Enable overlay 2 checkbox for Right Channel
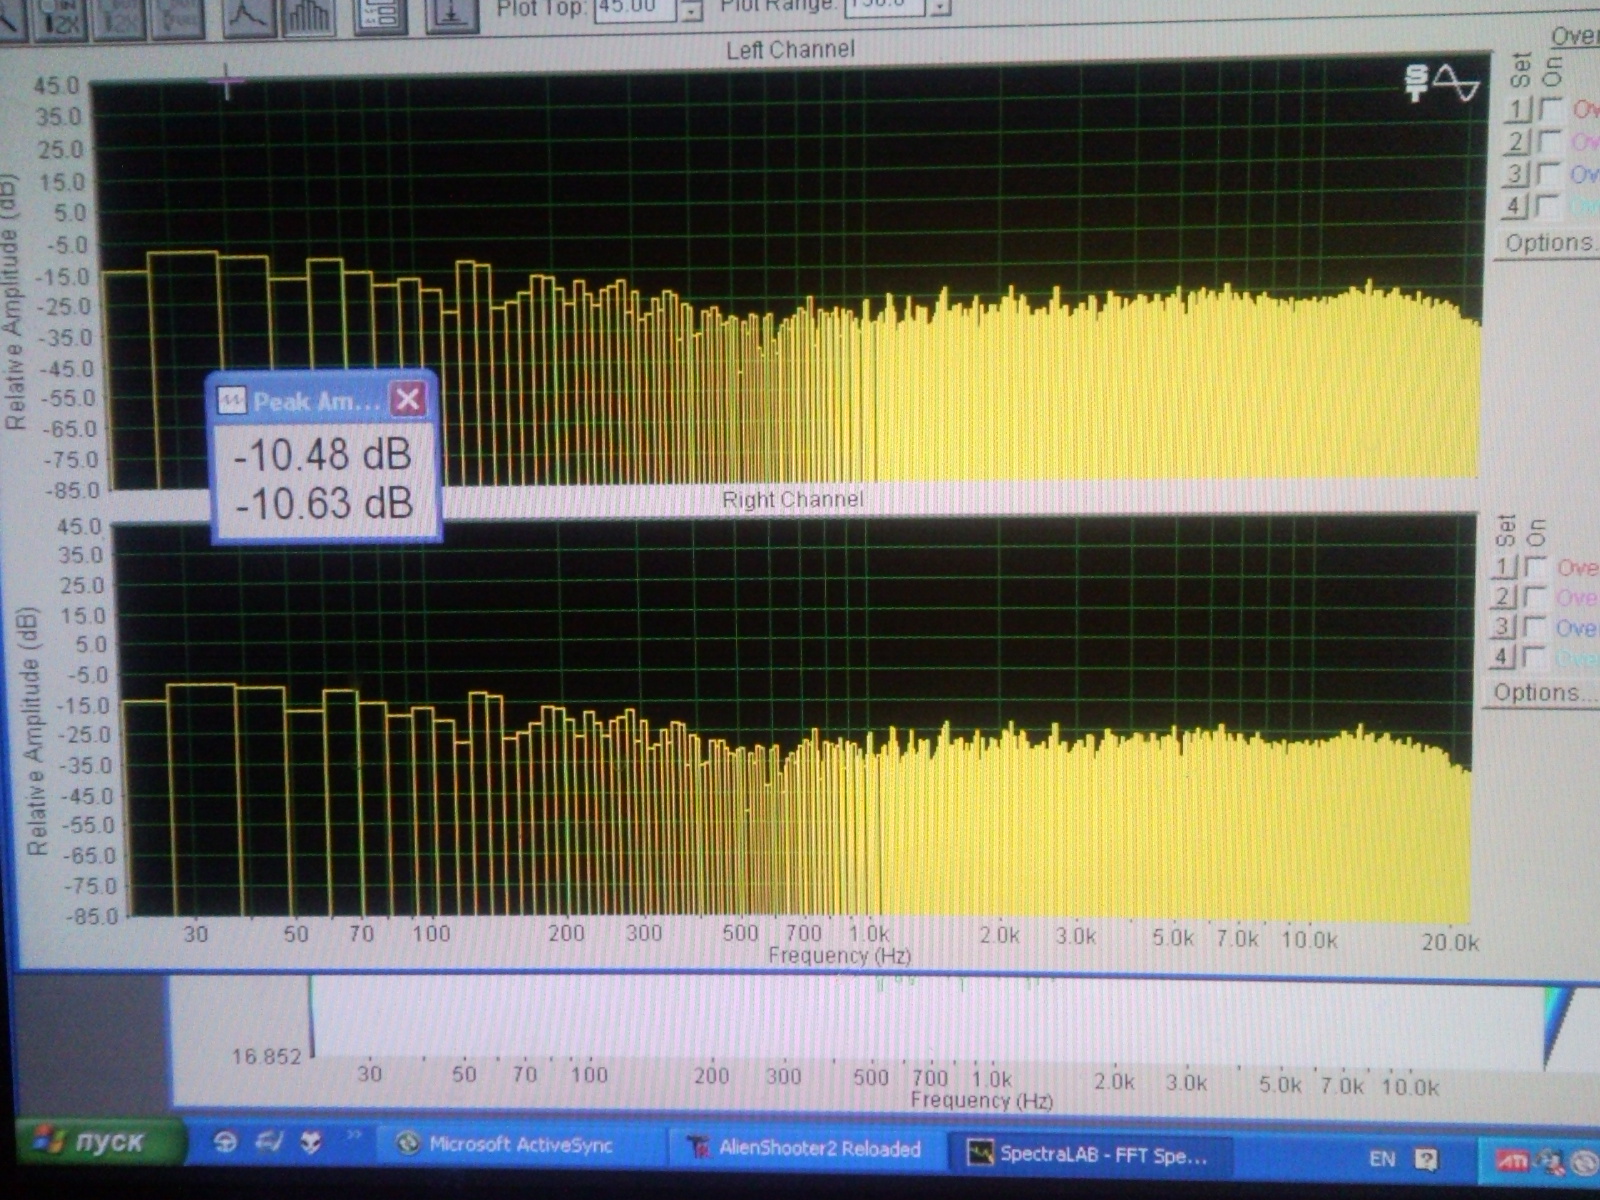1600x1200 pixels. click(1533, 598)
